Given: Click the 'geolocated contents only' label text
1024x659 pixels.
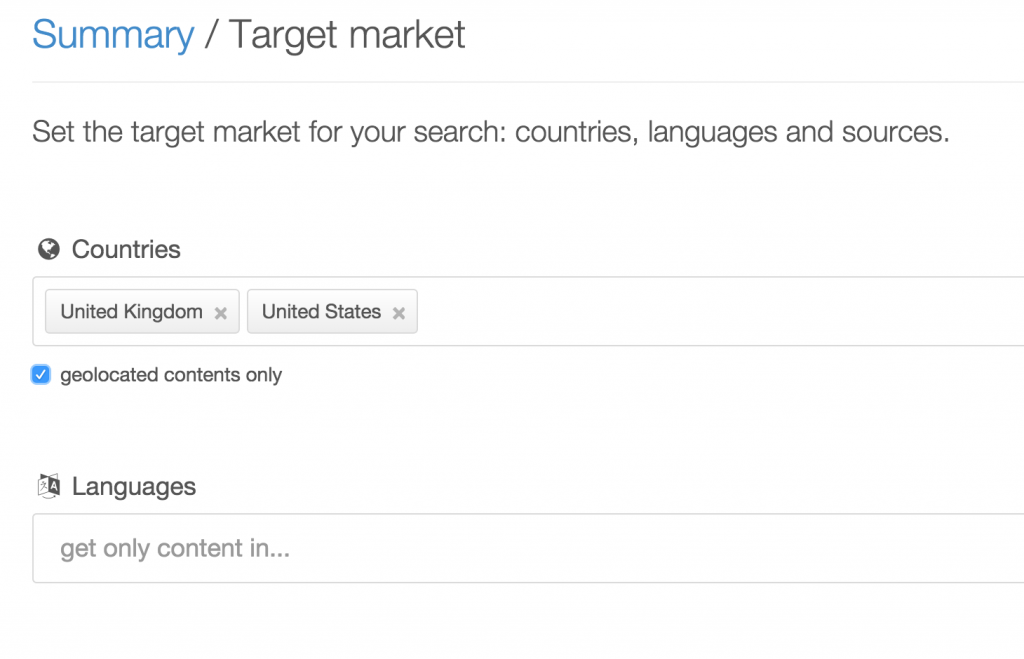Looking at the screenshot, I should click(171, 375).
